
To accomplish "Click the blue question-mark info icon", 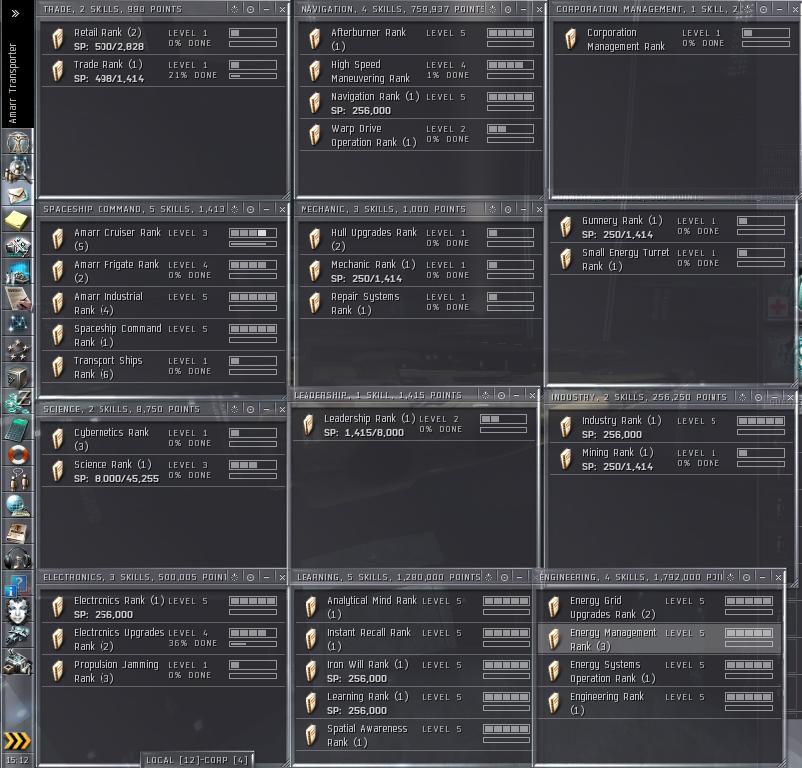I will click(x=18, y=584).
